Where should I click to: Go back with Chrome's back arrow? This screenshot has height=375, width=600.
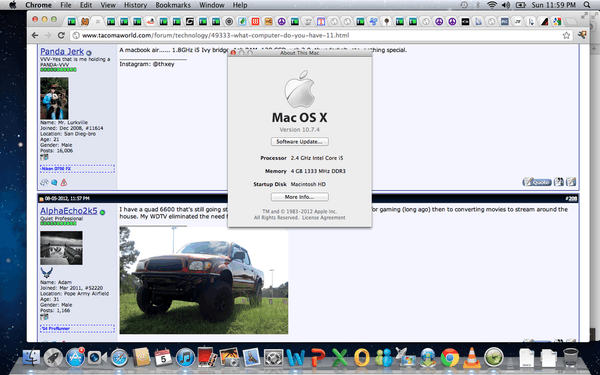tap(35, 35)
